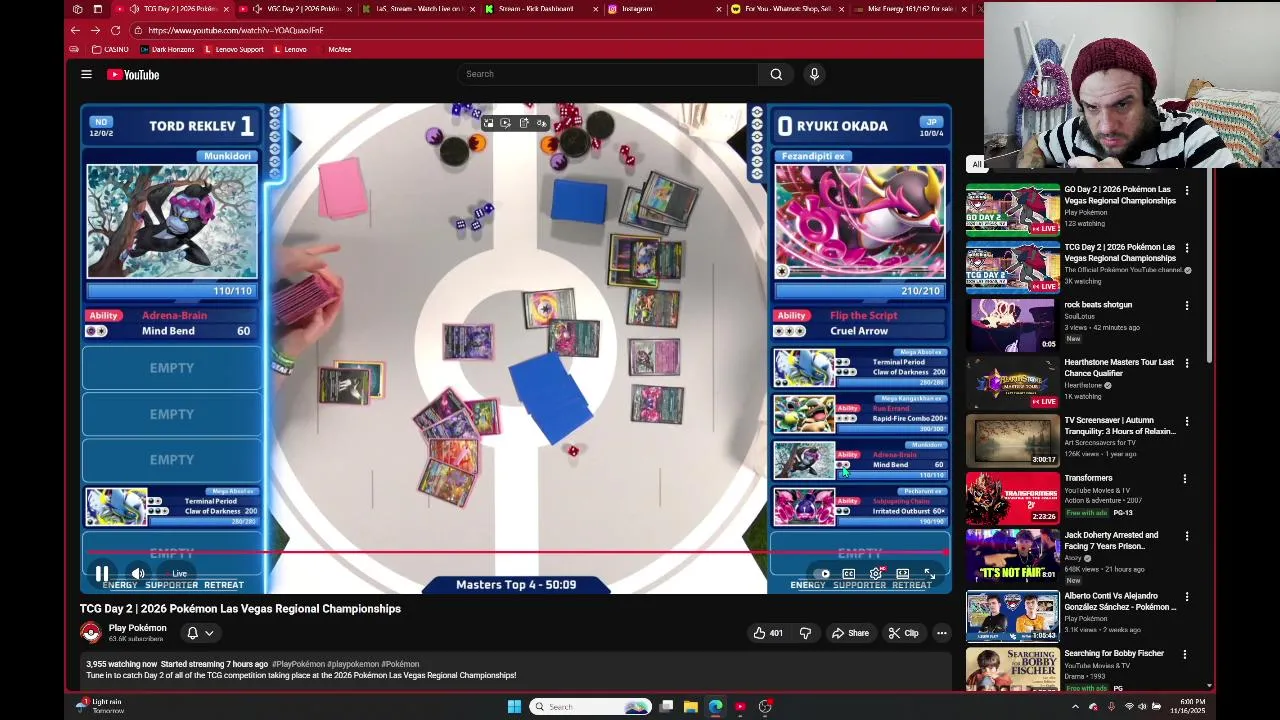Go to the YouTube home logo
1280x720 pixels.
coord(133,74)
